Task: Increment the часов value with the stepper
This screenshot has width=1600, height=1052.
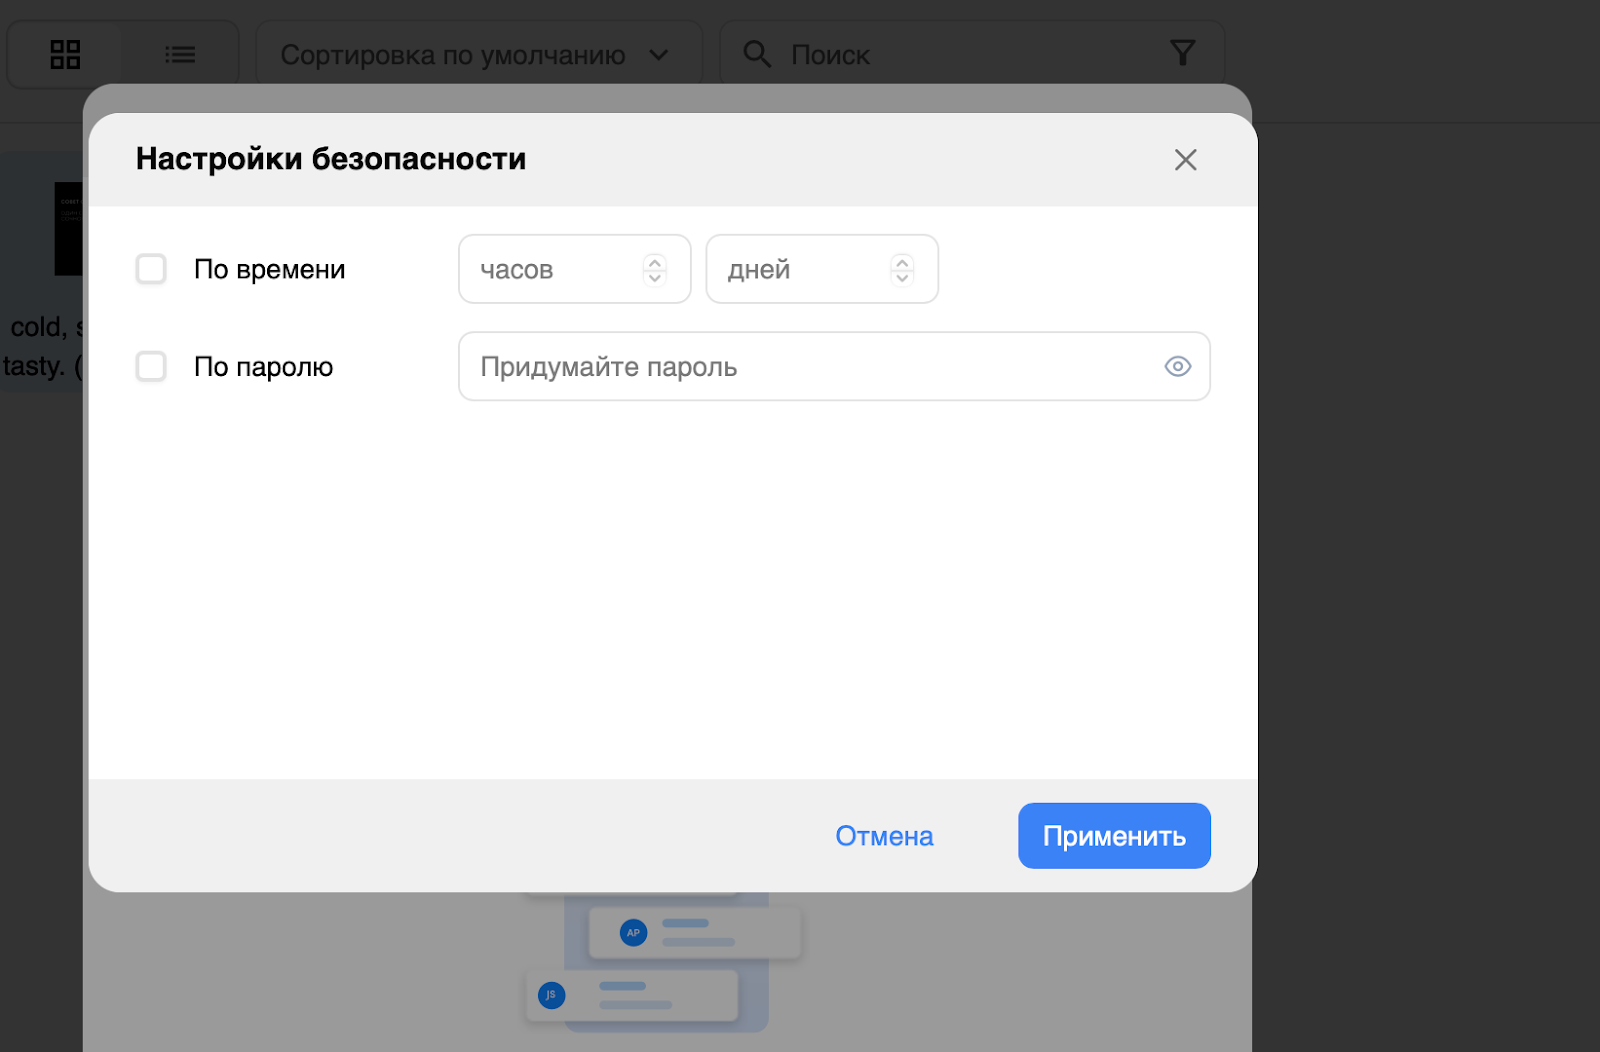Action: [655, 262]
